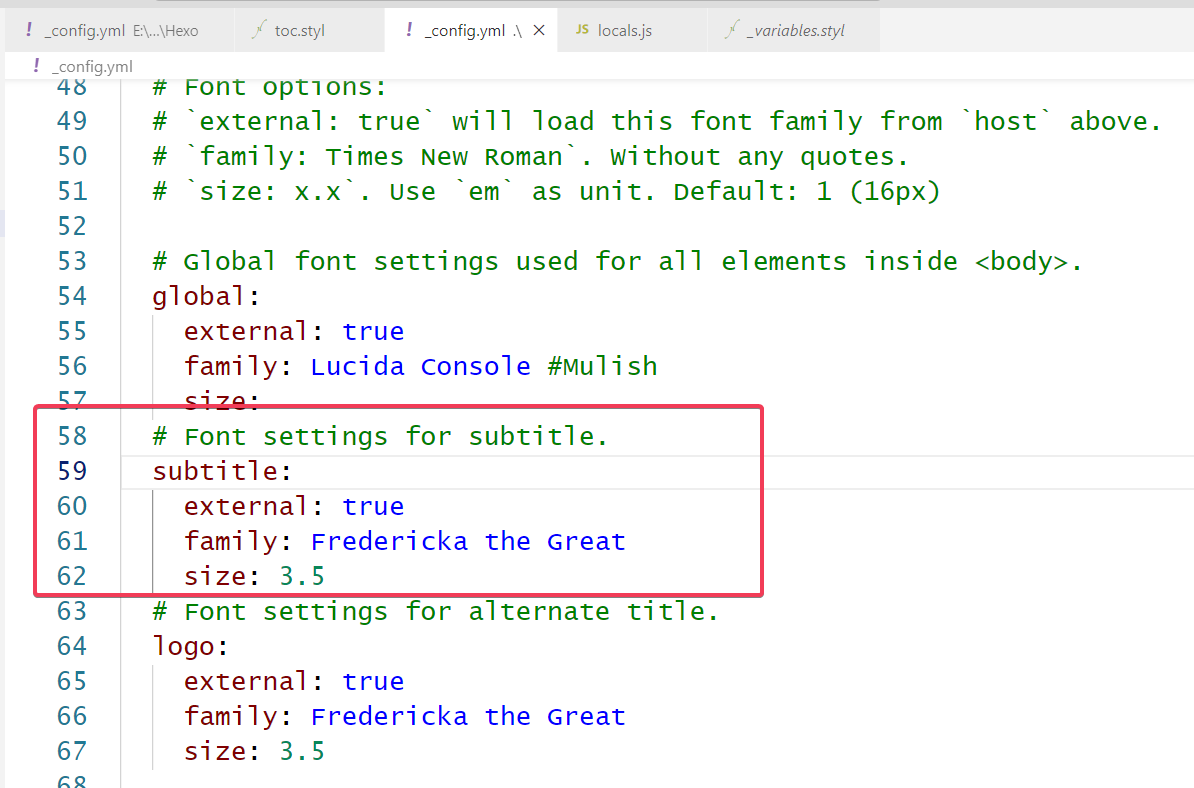Viewport: 1194px width, 788px height.
Task: Click the JS icon on locals.js tab
Action: (x=582, y=31)
